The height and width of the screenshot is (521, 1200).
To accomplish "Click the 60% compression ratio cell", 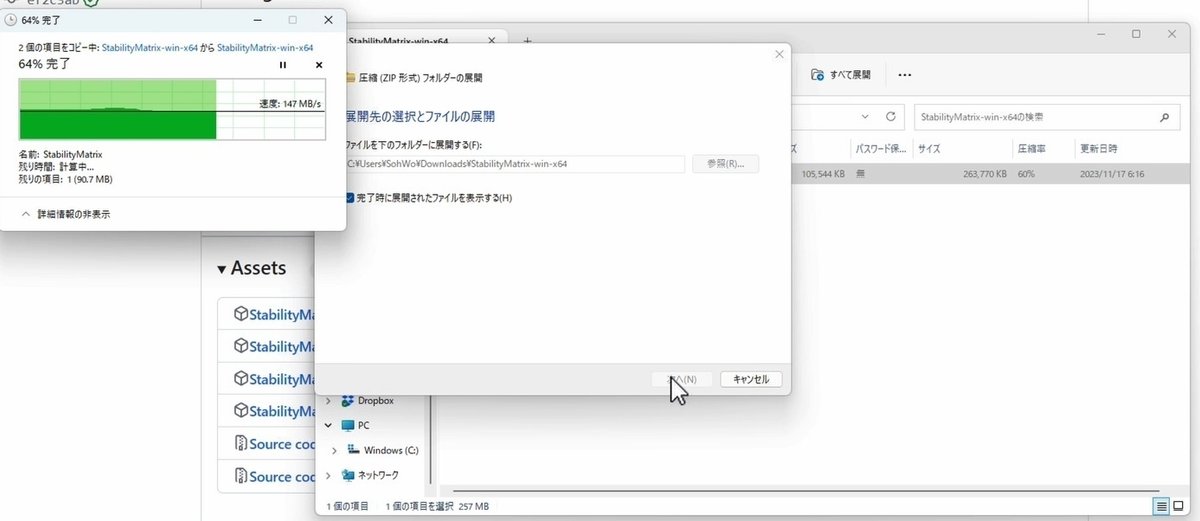I will [x=1026, y=173].
